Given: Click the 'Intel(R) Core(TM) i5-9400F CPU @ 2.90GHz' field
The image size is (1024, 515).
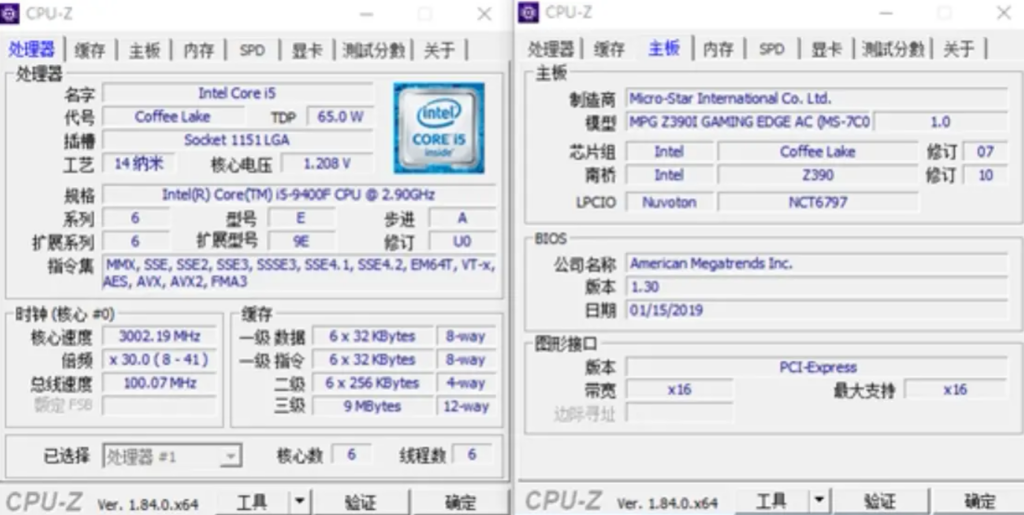Looking at the screenshot, I should 298,195.
